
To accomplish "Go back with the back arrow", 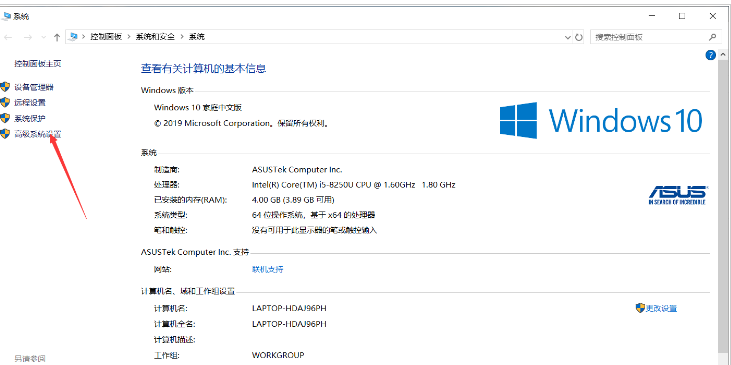I will [x=8, y=37].
